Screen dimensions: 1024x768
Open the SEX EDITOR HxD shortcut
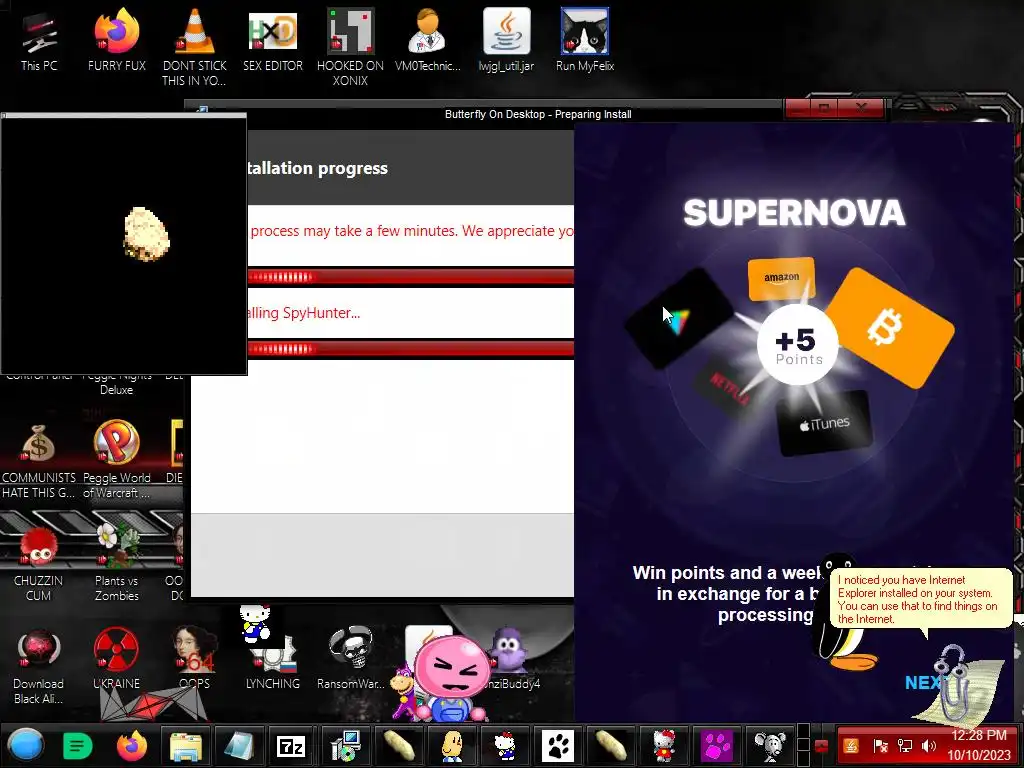(x=272, y=40)
